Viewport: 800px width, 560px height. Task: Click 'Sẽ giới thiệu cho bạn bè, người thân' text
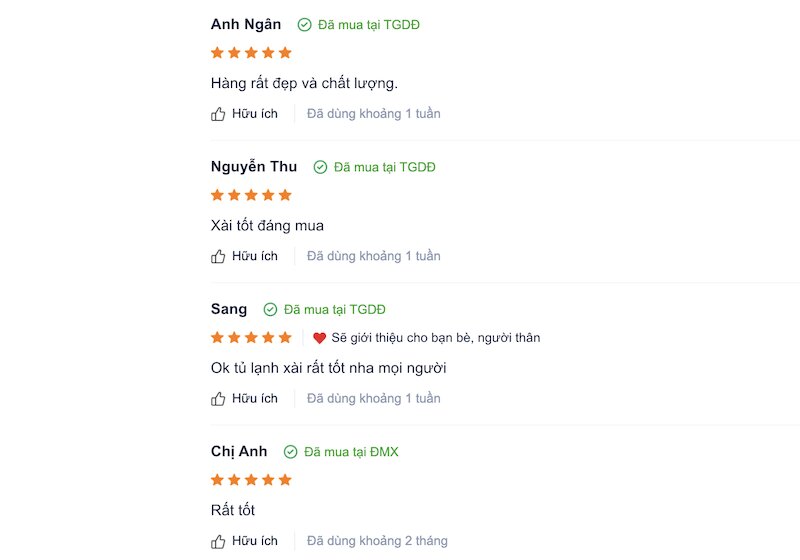pyautogui.click(x=436, y=338)
